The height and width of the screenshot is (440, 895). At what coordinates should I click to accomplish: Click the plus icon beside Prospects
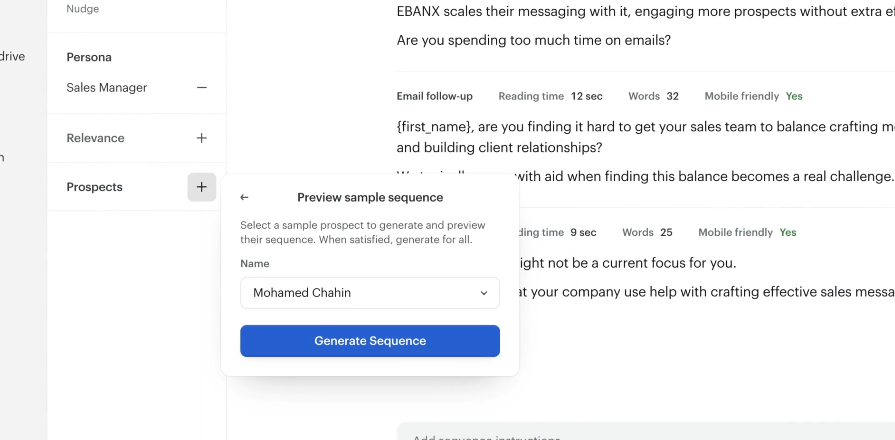[202, 187]
